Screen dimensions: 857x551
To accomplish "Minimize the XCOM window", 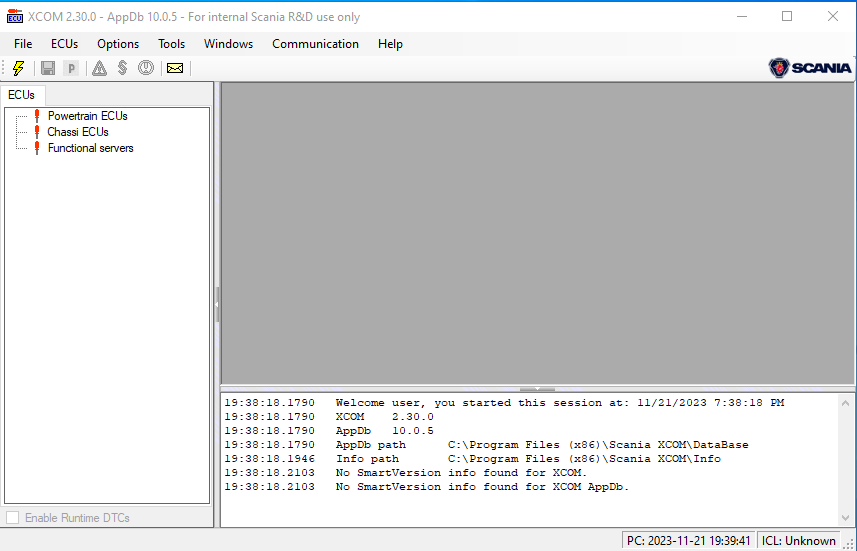I will pos(742,16).
